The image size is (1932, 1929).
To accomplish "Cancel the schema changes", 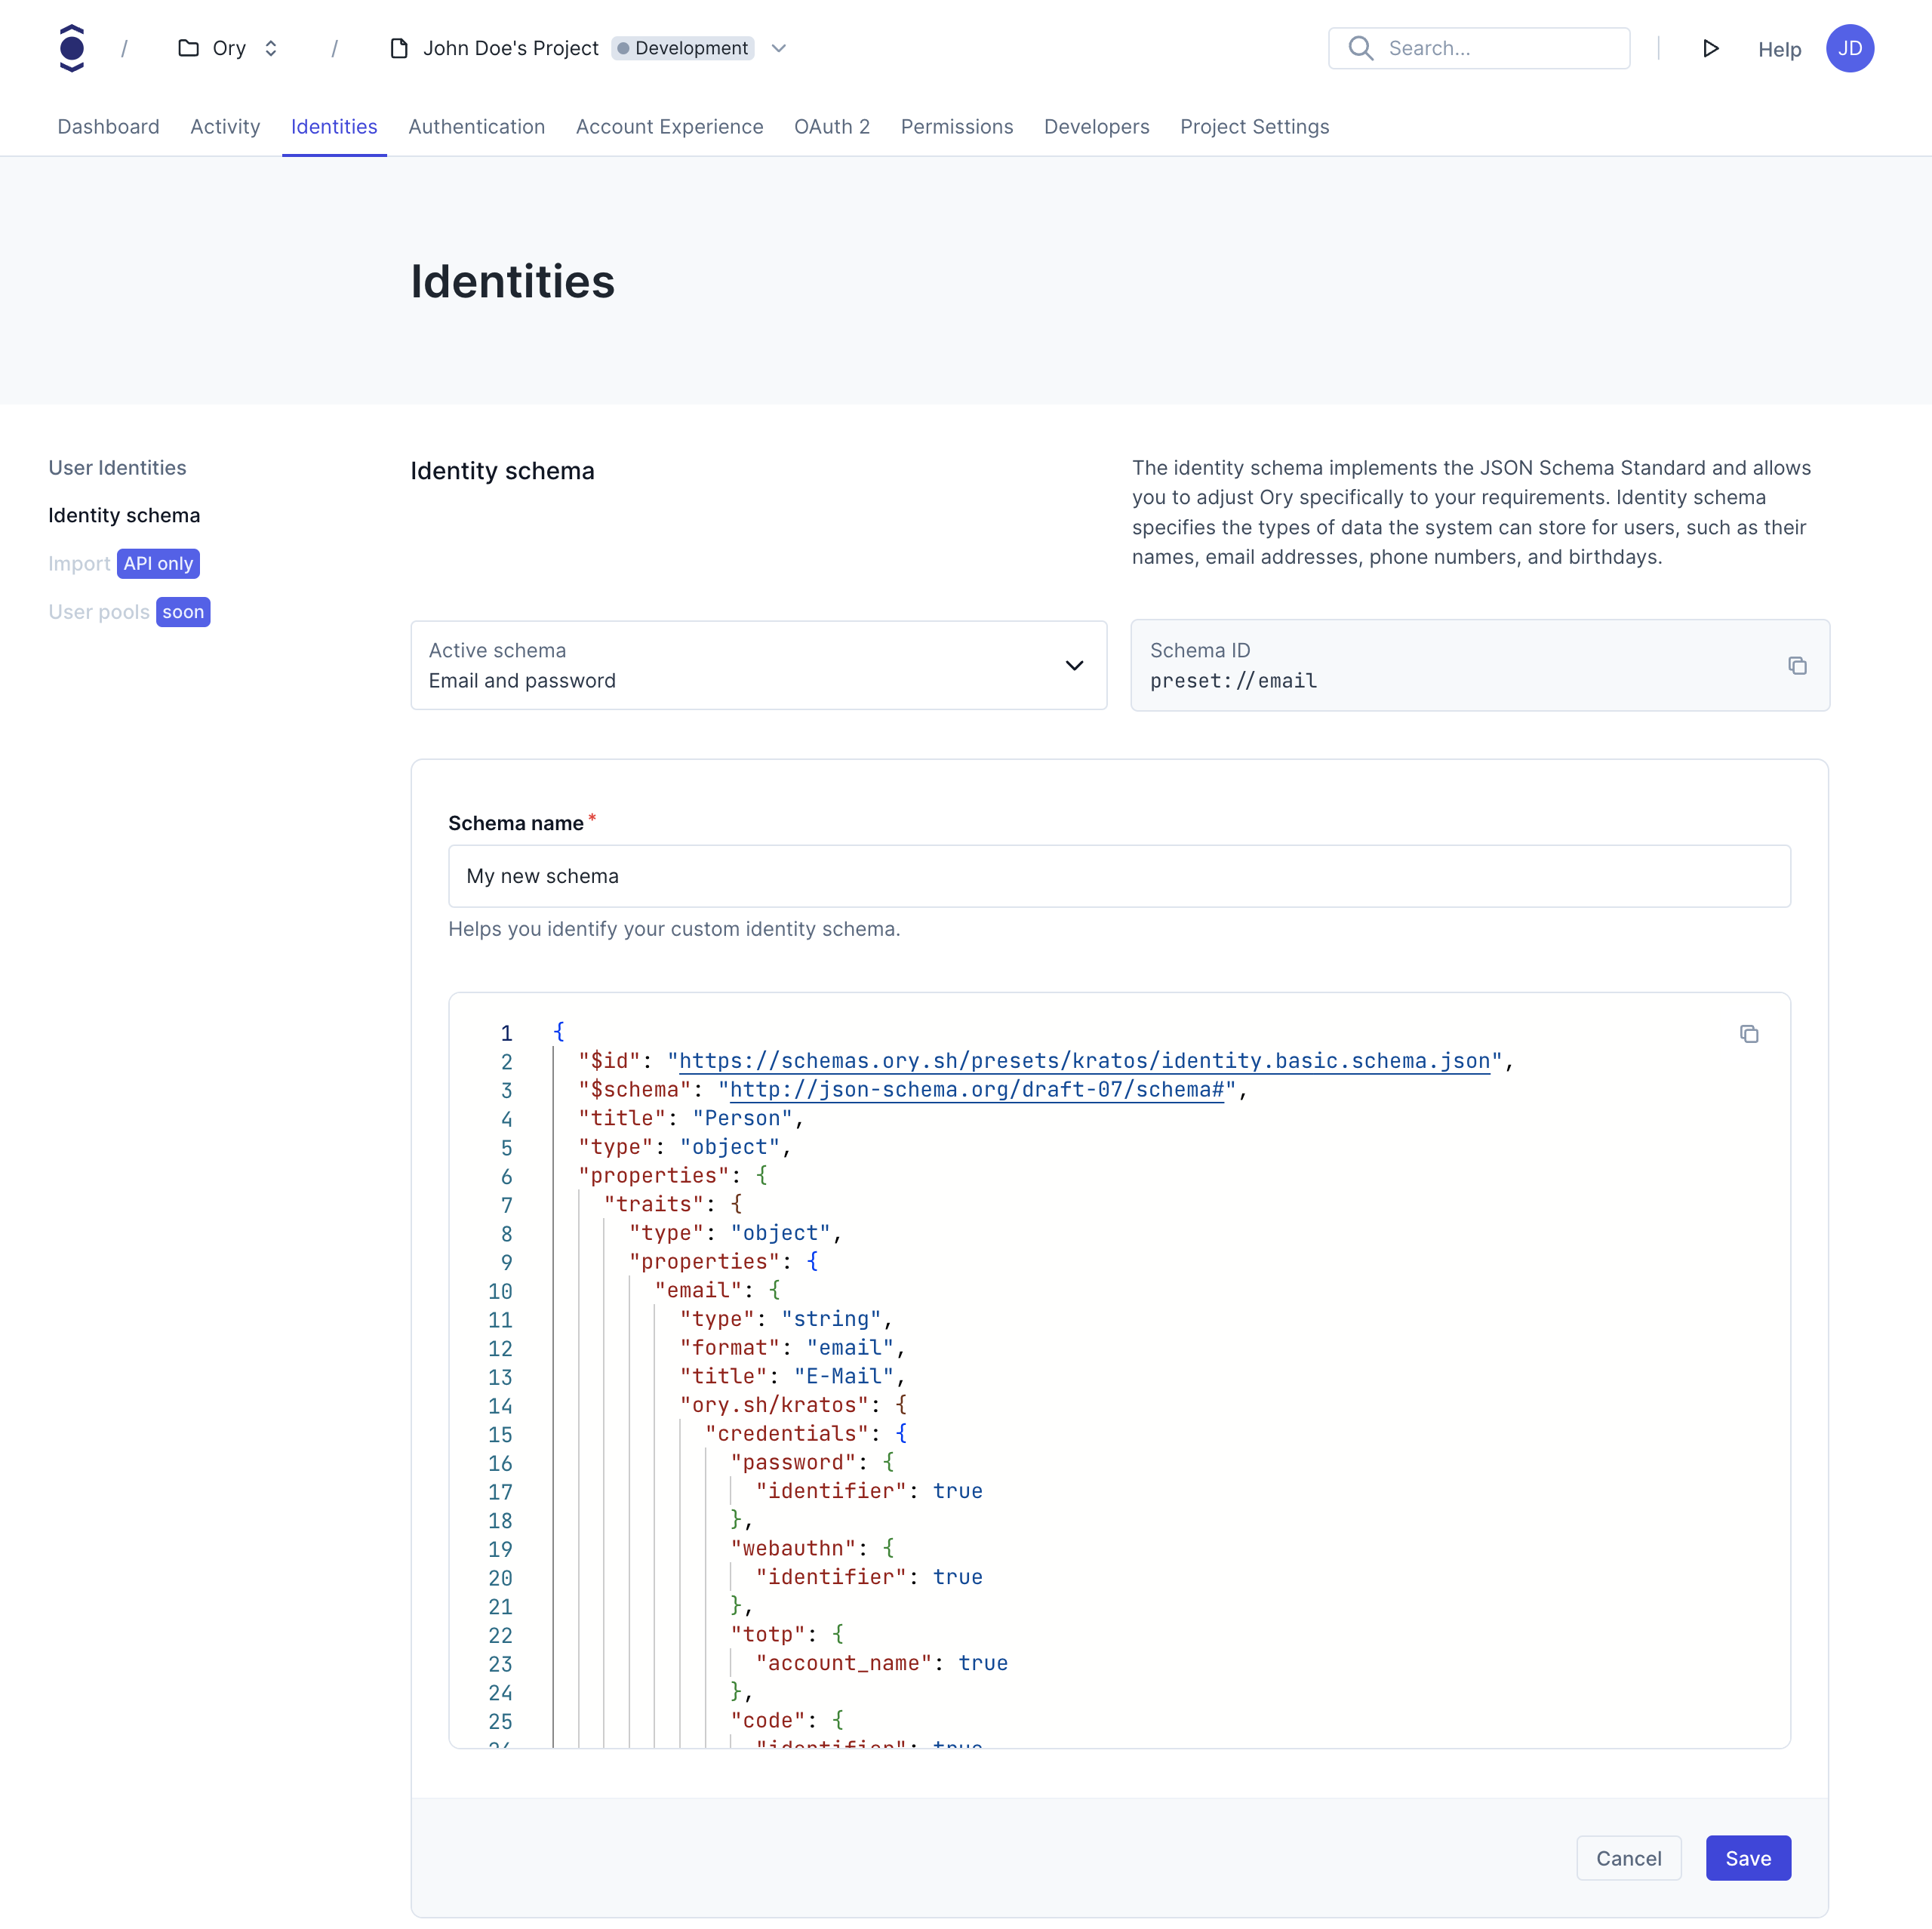I will (x=1628, y=1857).
